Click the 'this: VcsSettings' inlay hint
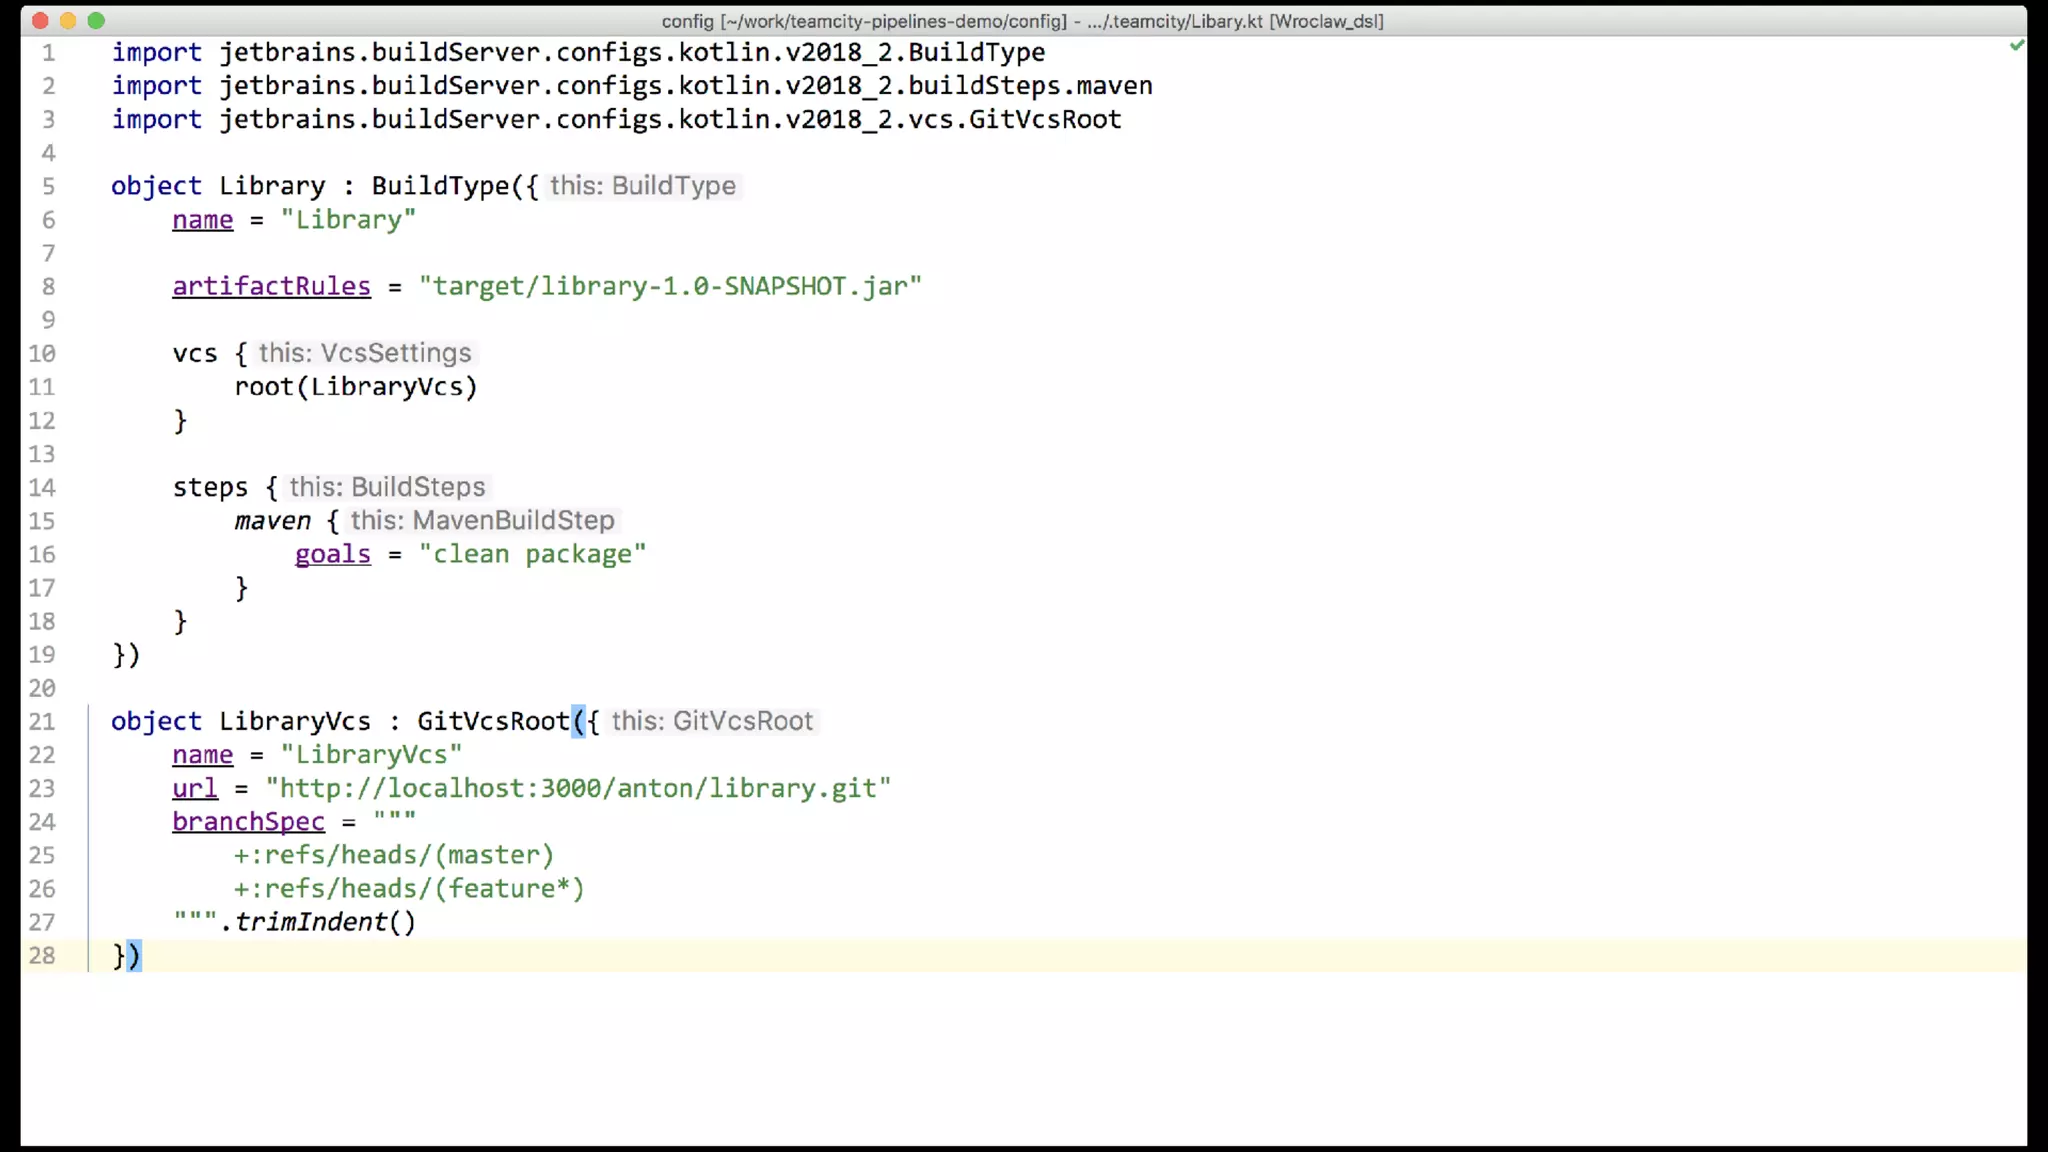Screen dimensions: 2048x1152 coord(365,353)
